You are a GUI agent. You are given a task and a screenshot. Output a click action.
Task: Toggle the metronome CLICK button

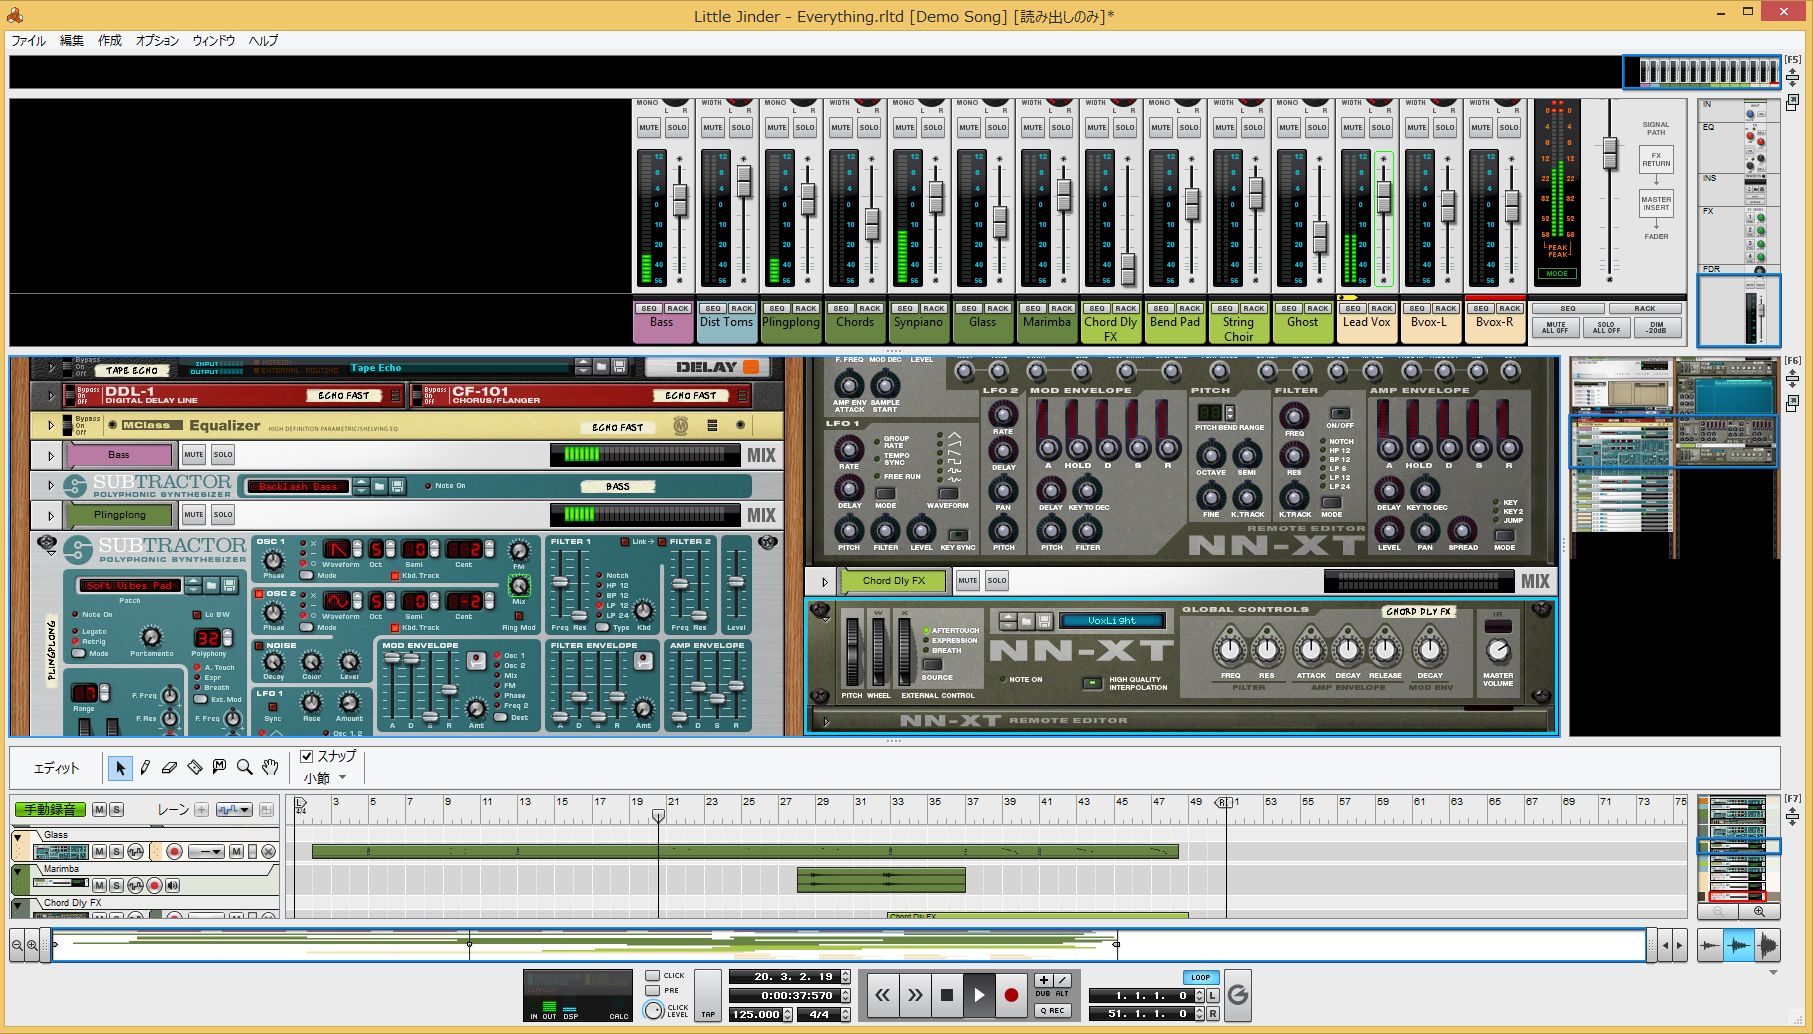tap(653, 976)
